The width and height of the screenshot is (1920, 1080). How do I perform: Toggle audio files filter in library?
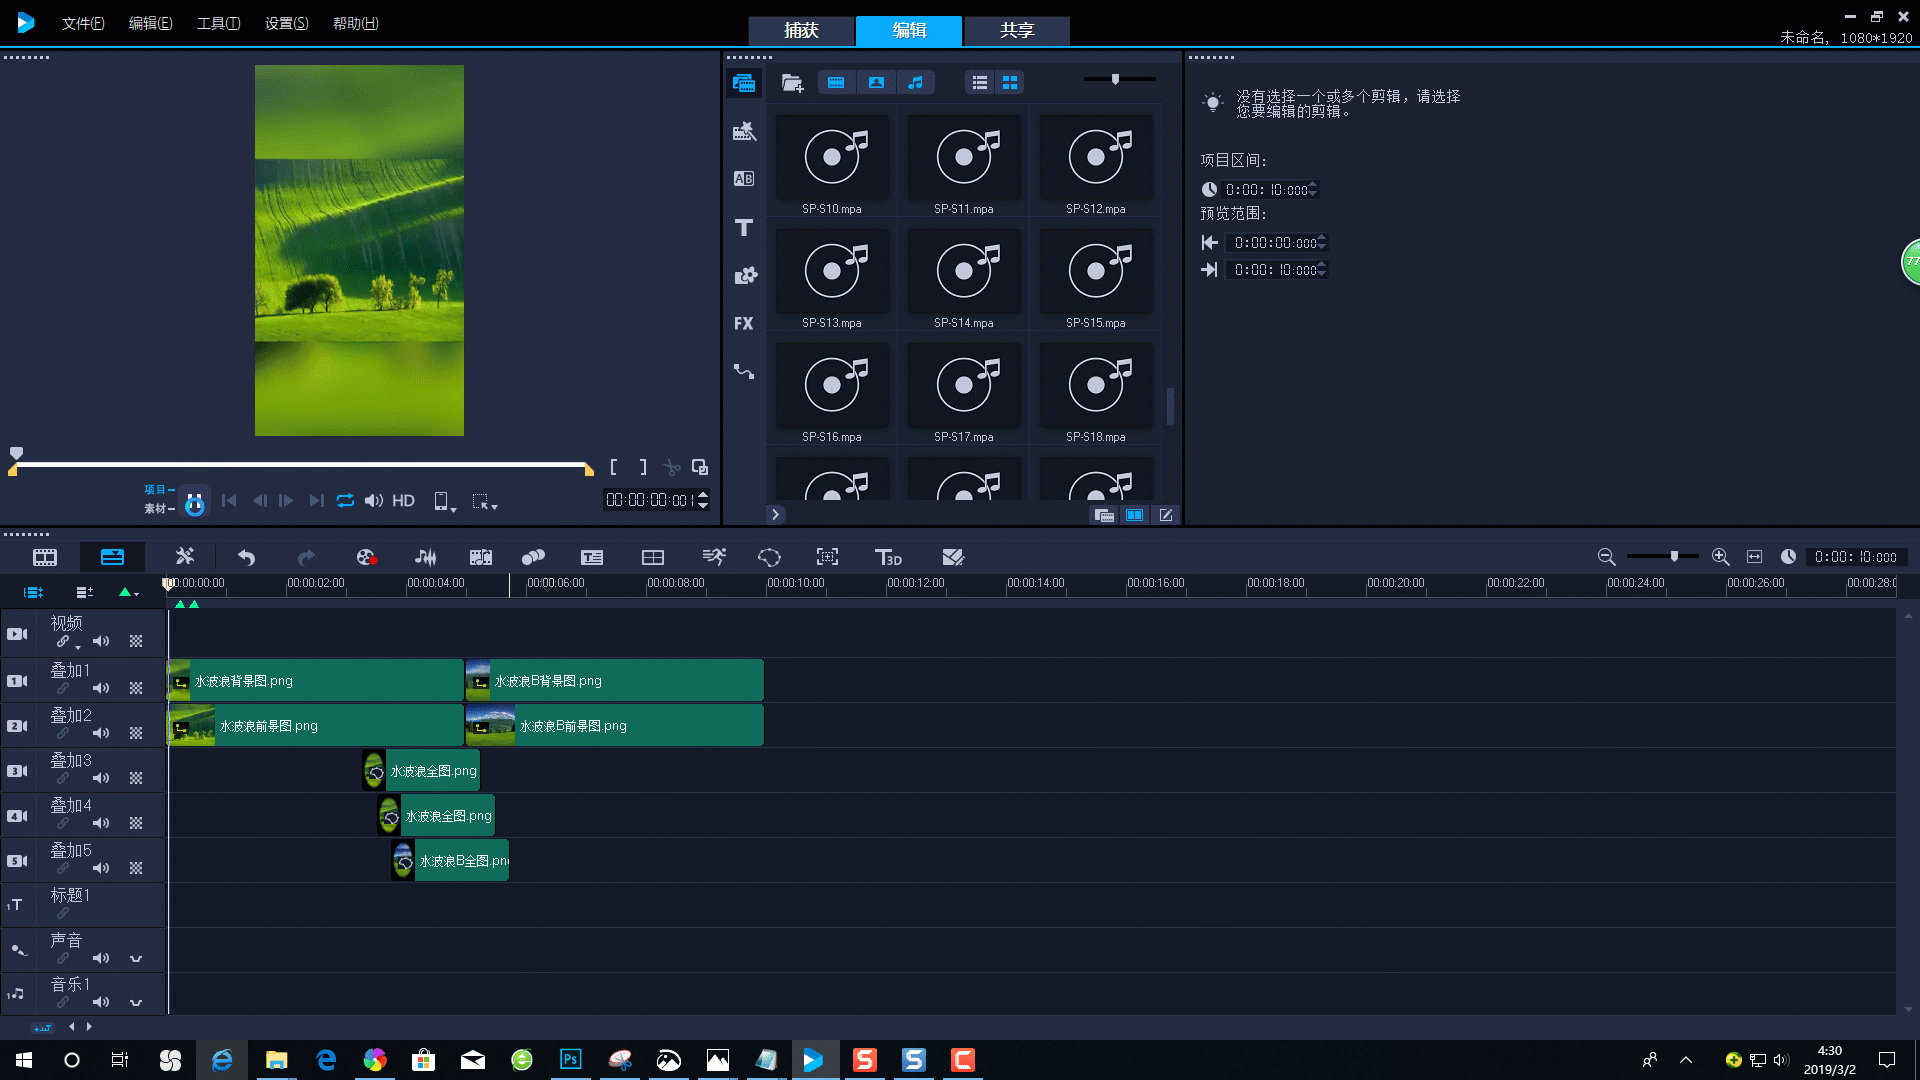pyautogui.click(x=915, y=82)
